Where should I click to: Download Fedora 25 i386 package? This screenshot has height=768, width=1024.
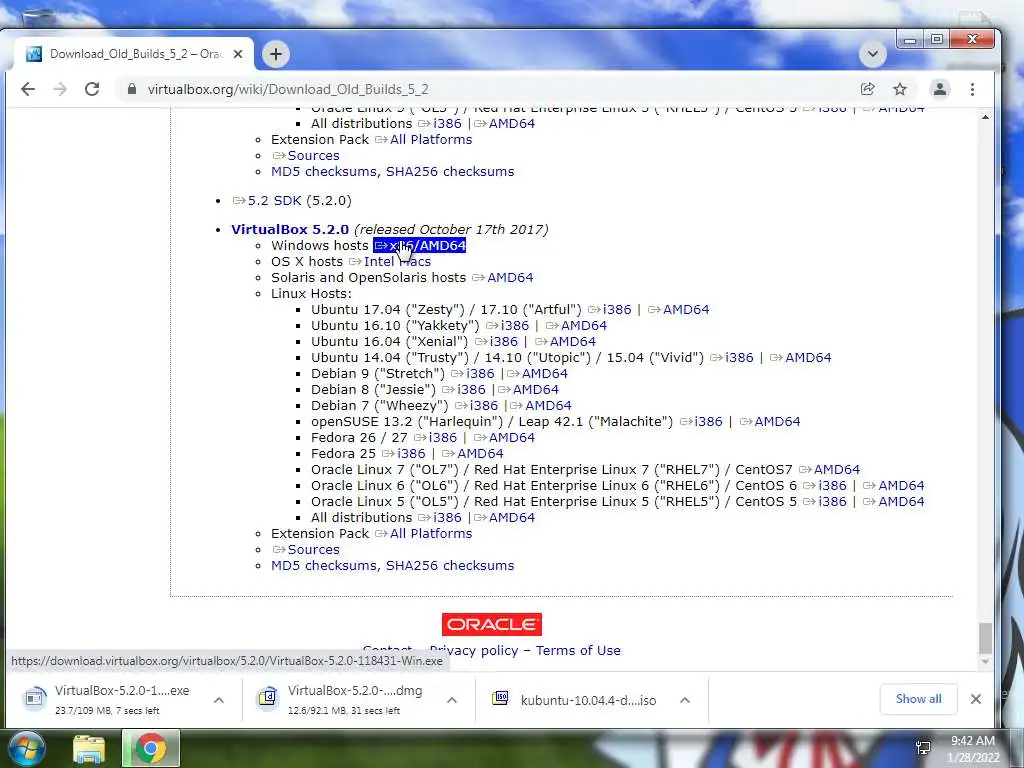click(x=404, y=453)
